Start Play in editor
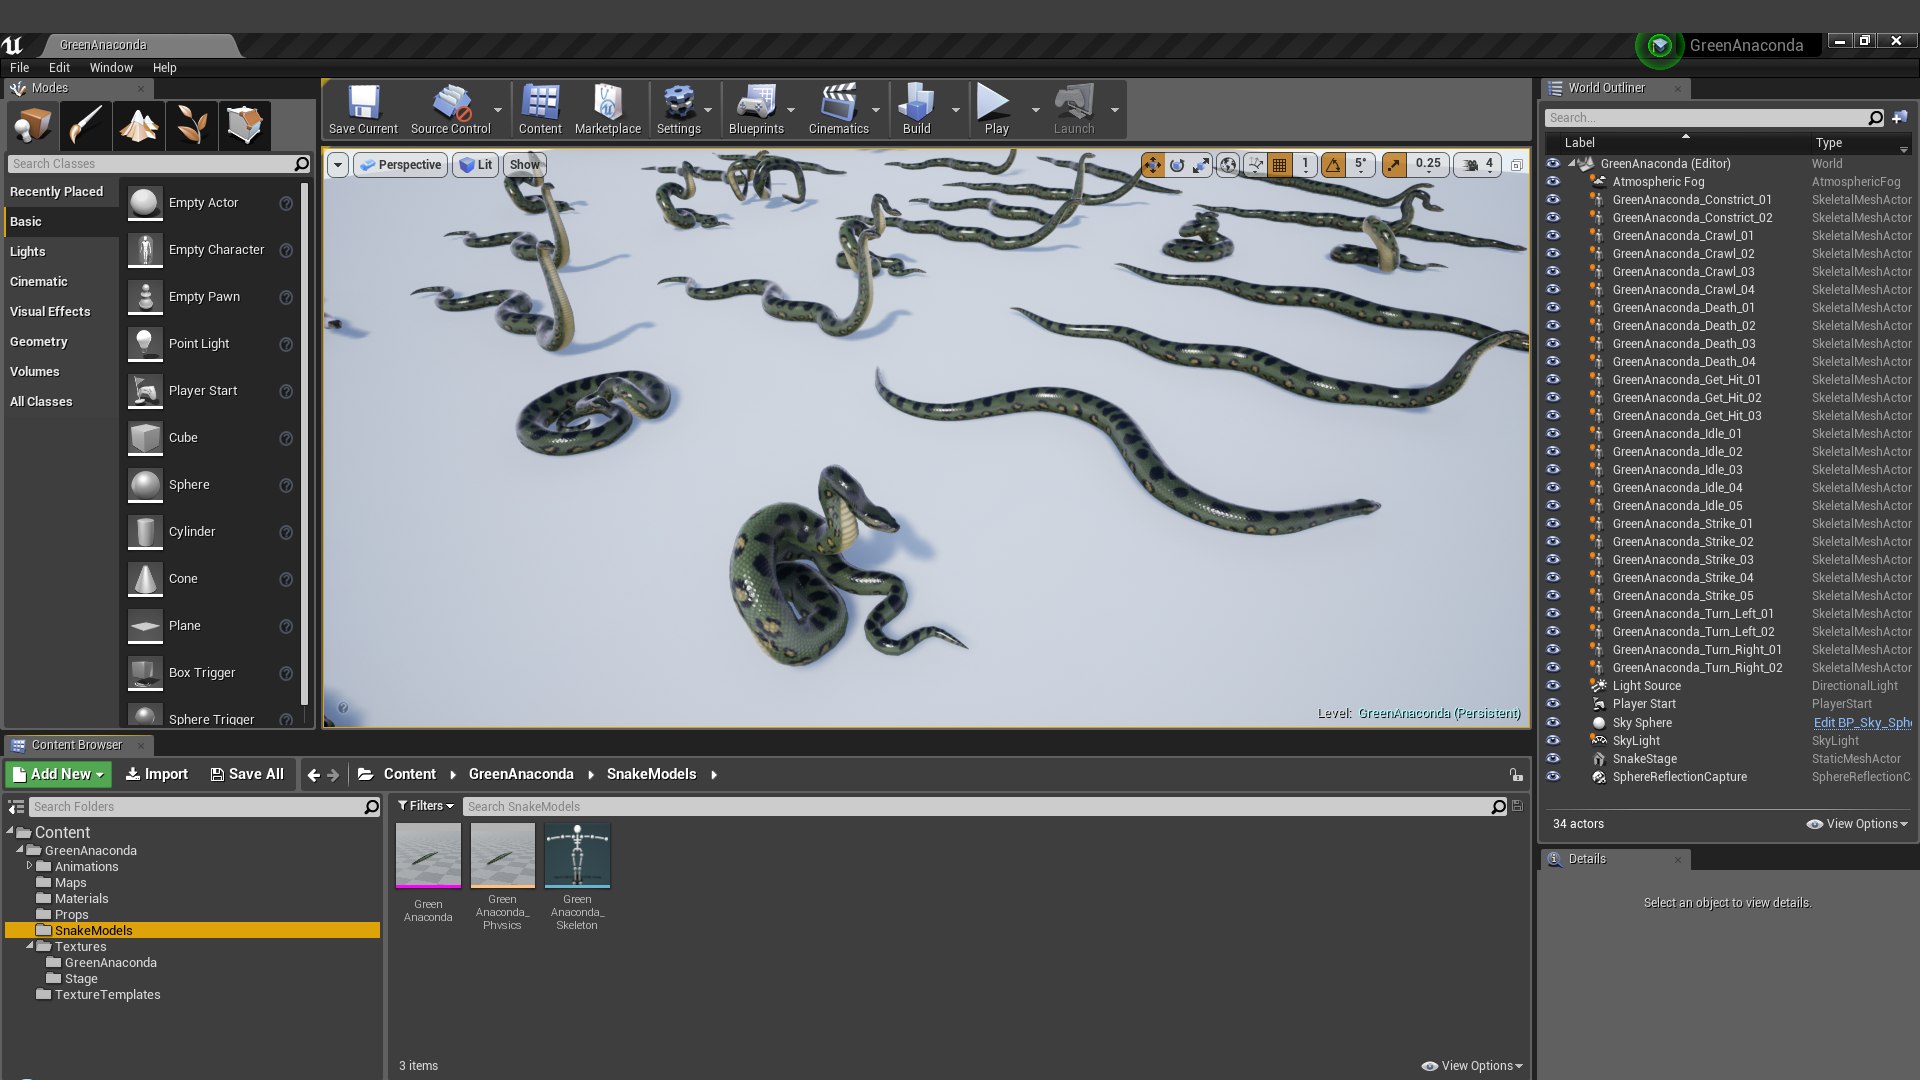1920x1080 pixels. pos(996,109)
